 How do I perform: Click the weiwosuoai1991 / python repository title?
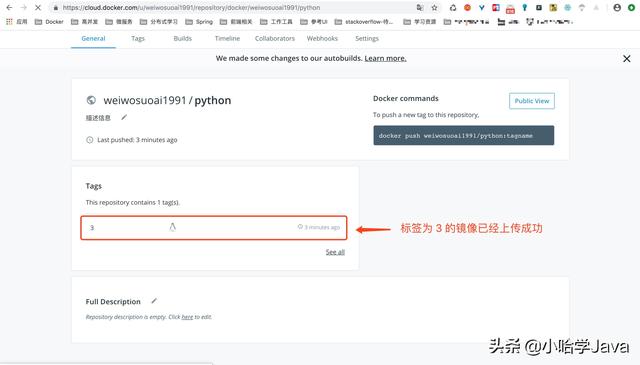pyautogui.click(x=167, y=100)
